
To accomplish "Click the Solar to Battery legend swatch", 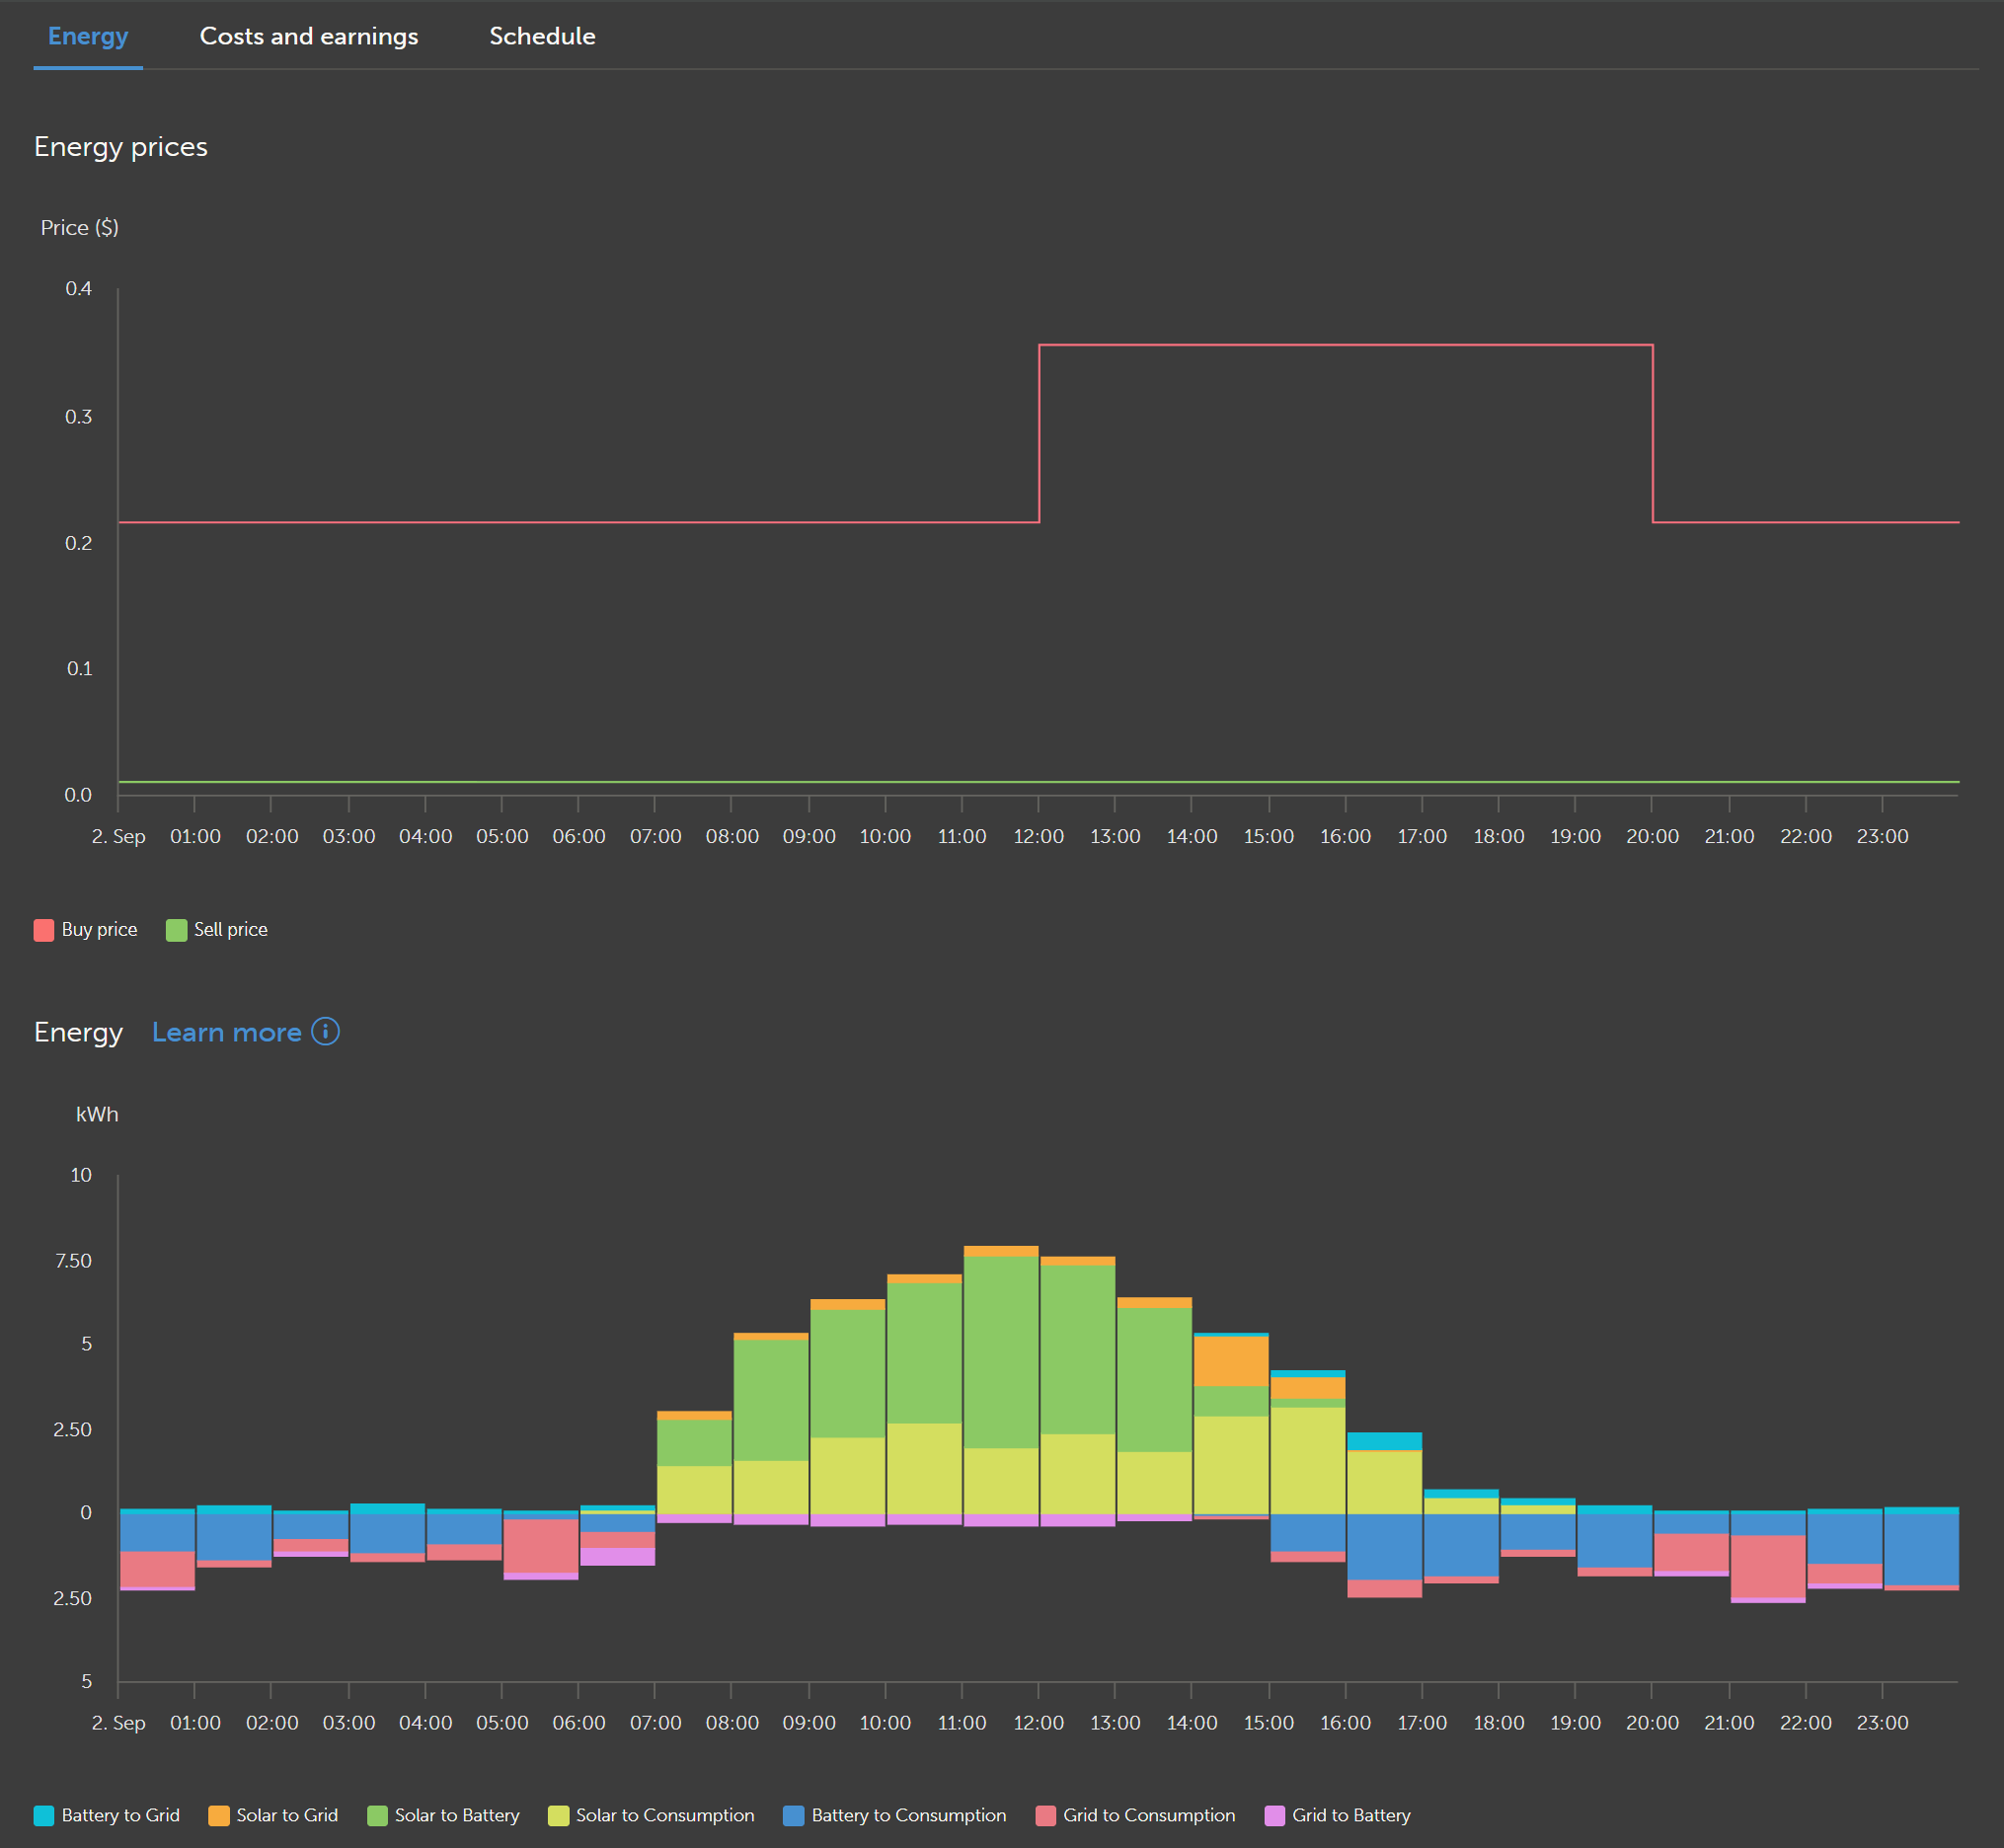I will pos(377,1816).
